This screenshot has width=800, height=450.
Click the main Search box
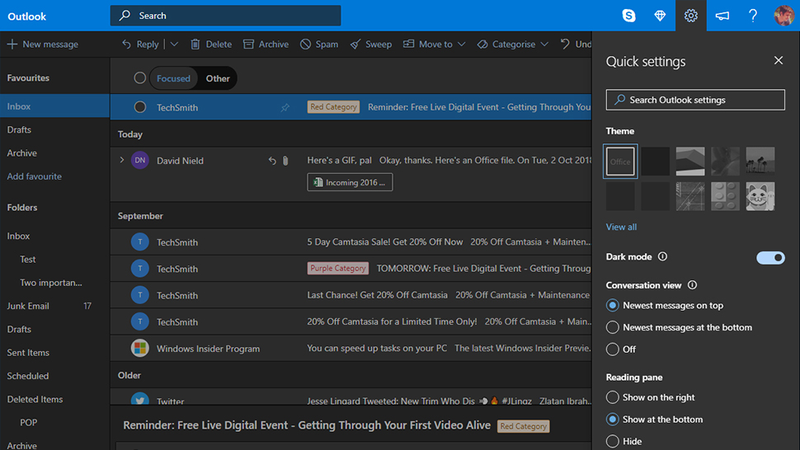click(x=226, y=15)
